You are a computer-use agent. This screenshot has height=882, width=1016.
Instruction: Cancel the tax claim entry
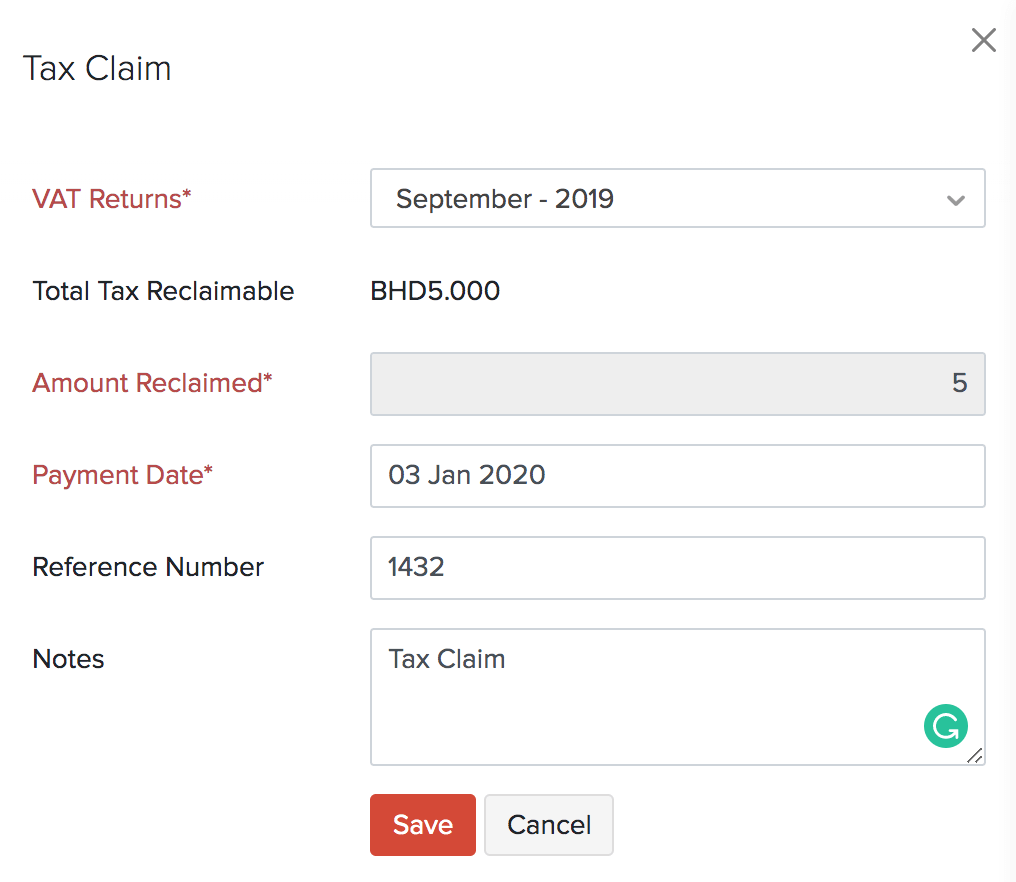(548, 824)
